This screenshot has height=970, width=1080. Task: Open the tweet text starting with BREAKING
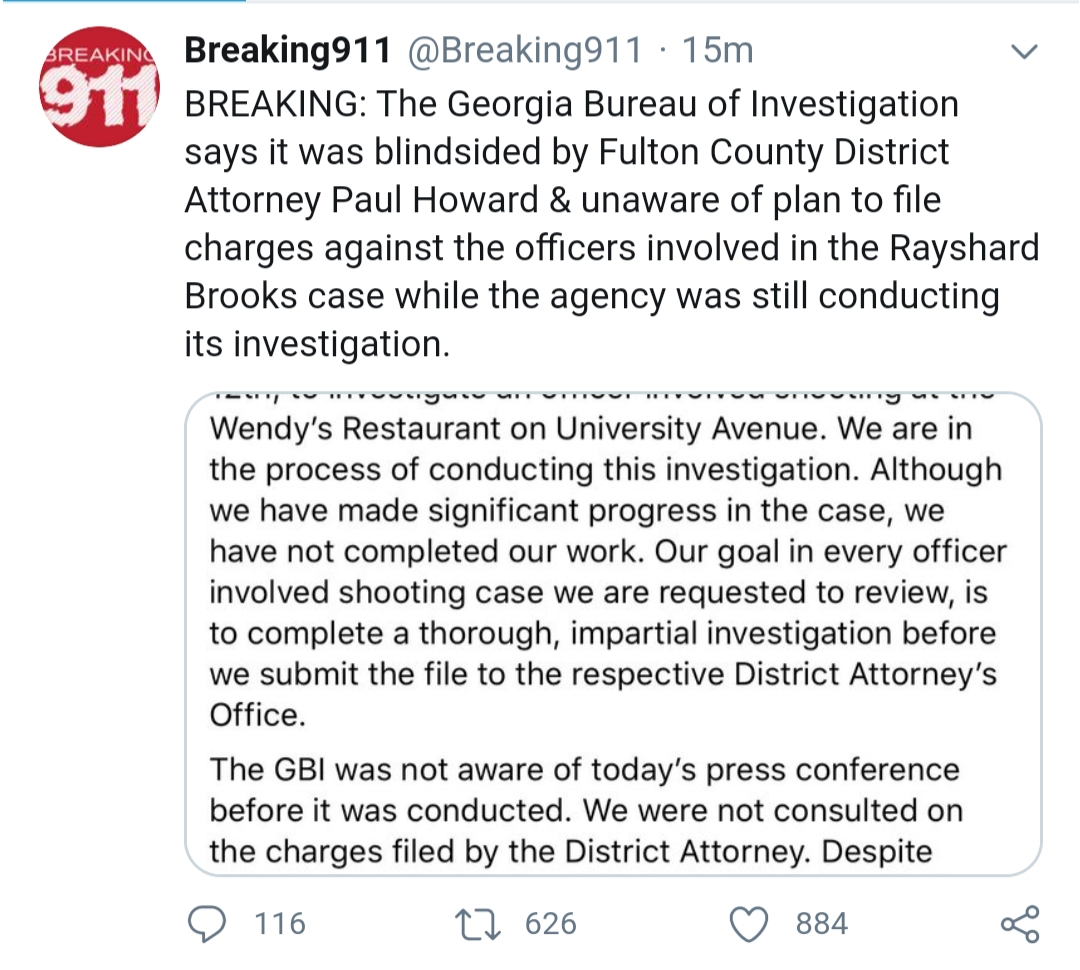[612, 224]
